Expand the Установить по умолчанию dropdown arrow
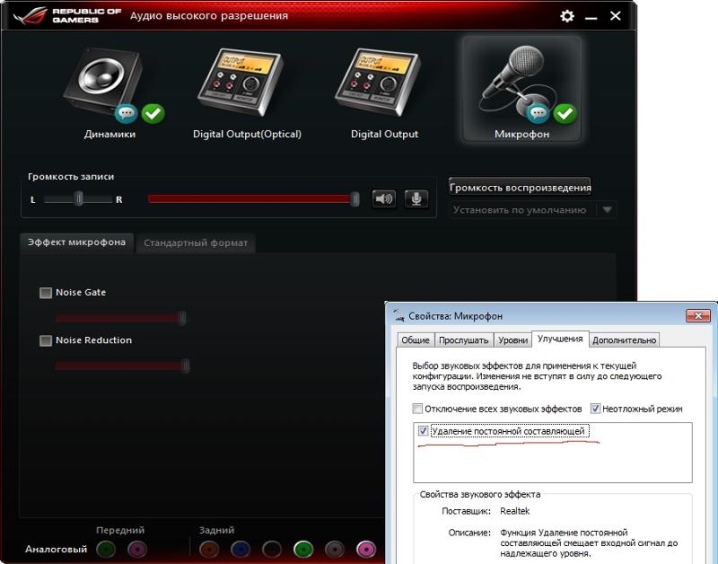This screenshot has height=564, width=718. click(607, 210)
